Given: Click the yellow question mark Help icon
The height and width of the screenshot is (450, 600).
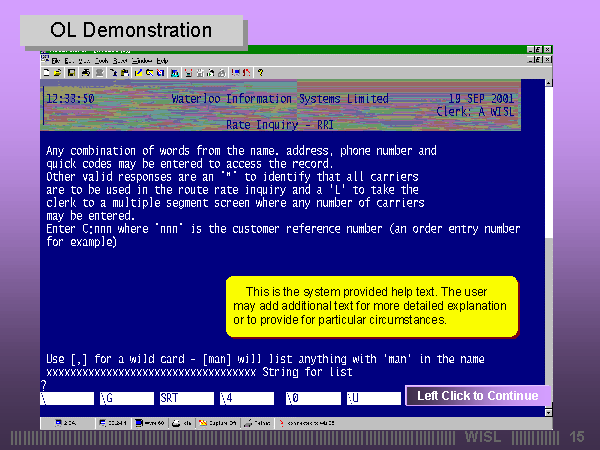Looking at the screenshot, I should pyautogui.click(x=260, y=72).
